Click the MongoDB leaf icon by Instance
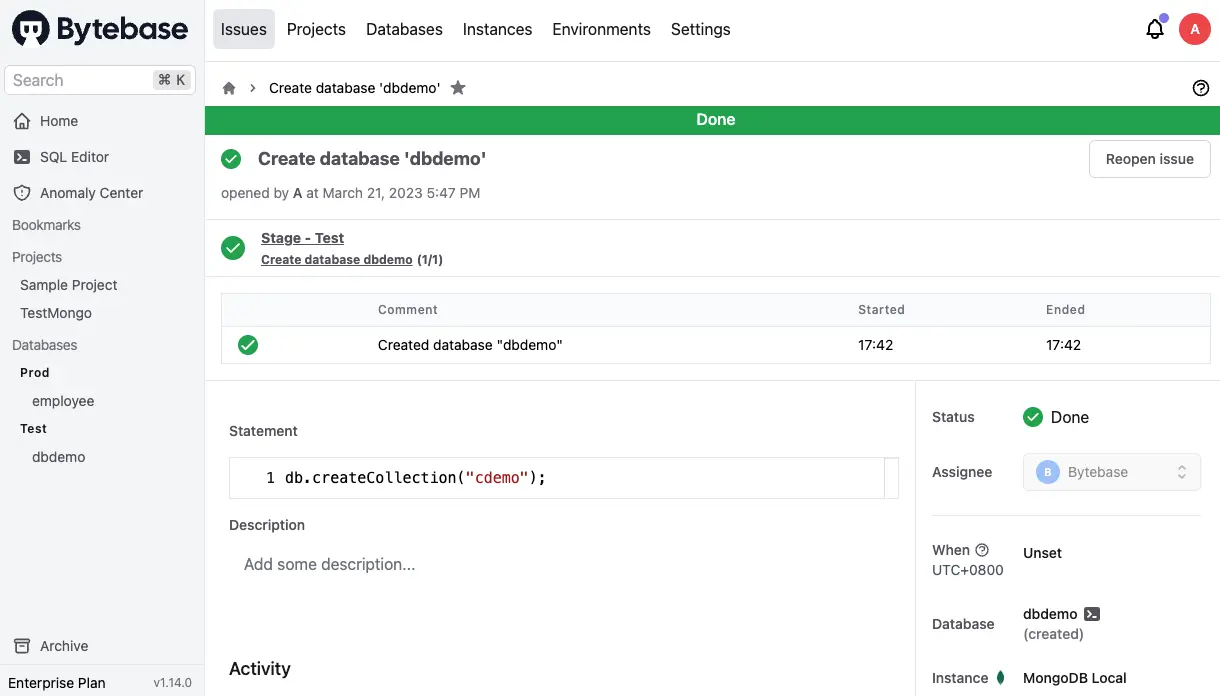This screenshot has height=696, width=1220. tap(1000, 678)
